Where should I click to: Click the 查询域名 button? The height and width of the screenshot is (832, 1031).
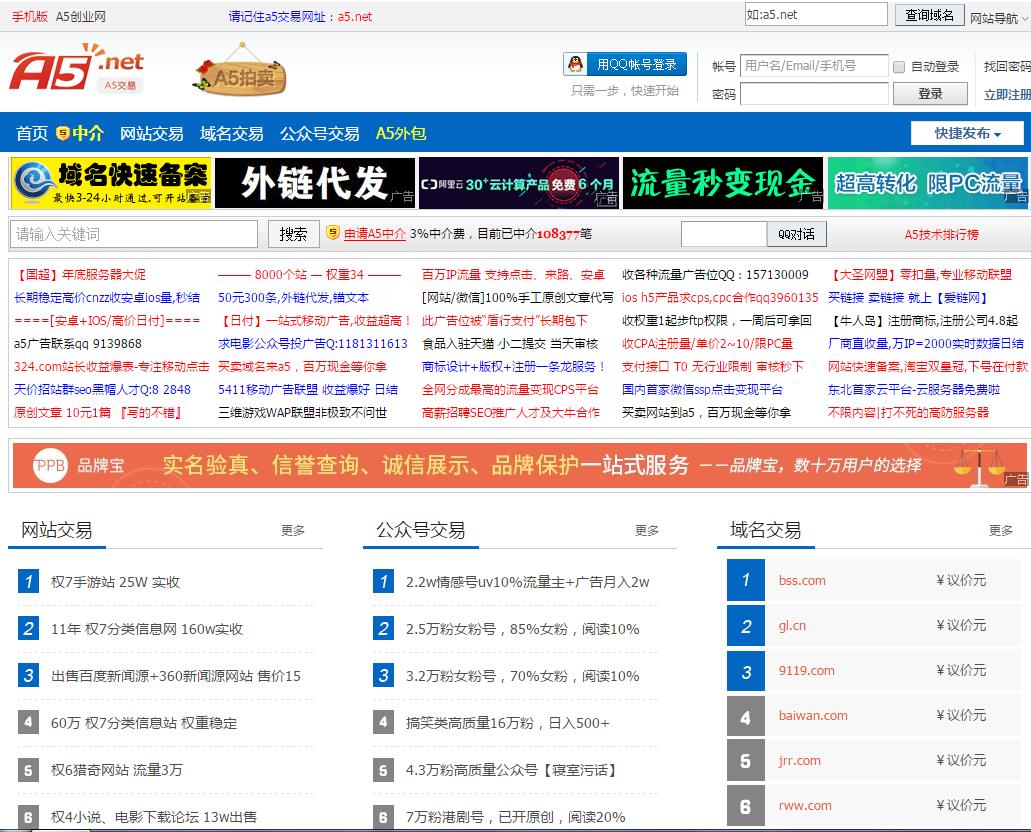point(929,14)
